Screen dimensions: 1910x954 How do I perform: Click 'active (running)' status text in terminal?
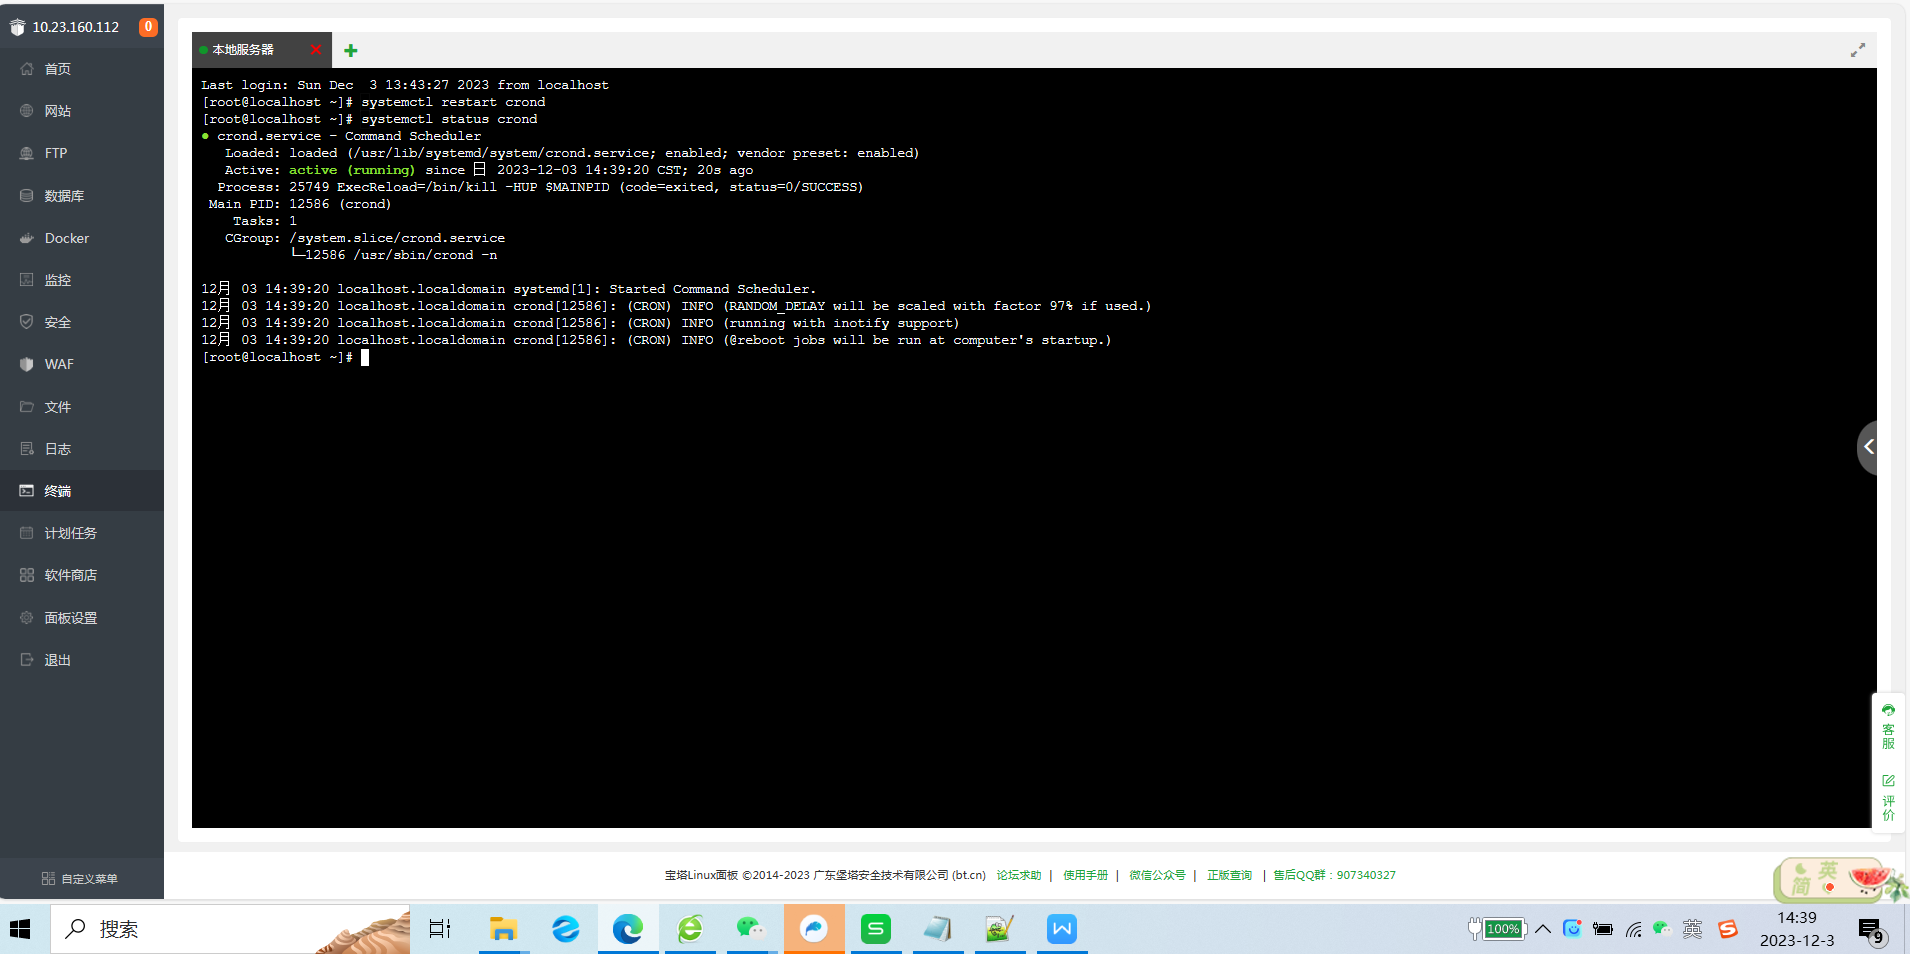352,170
